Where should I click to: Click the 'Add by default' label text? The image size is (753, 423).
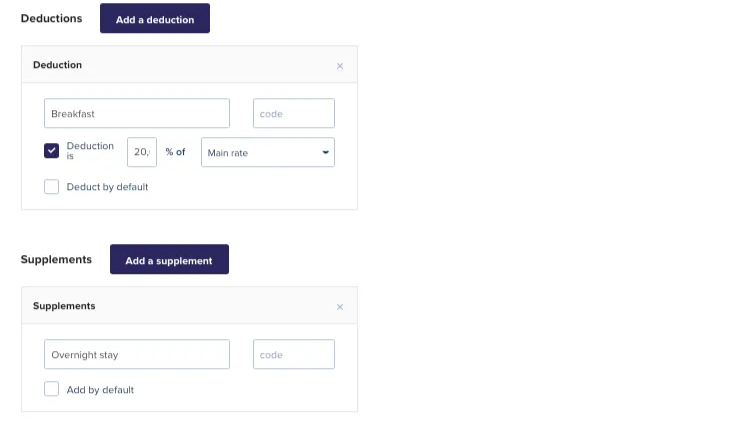tap(100, 389)
